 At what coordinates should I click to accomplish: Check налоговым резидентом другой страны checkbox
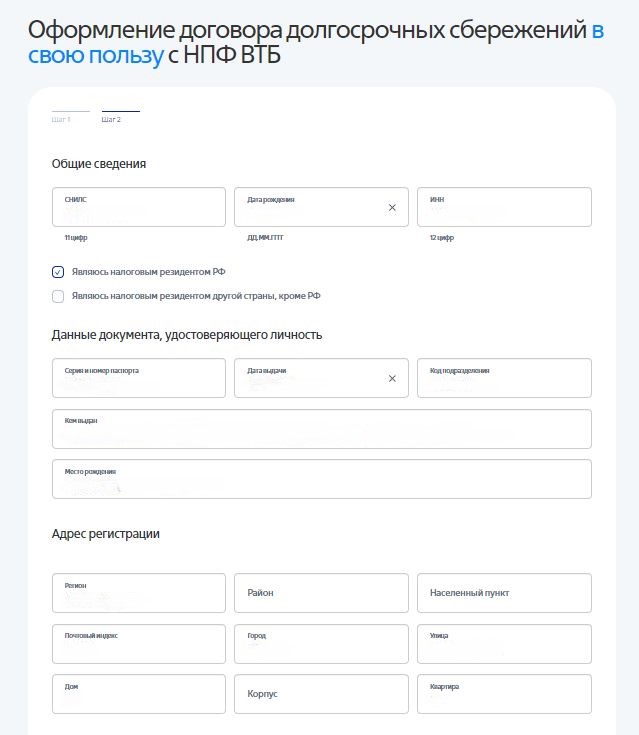click(x=58, y=296)
